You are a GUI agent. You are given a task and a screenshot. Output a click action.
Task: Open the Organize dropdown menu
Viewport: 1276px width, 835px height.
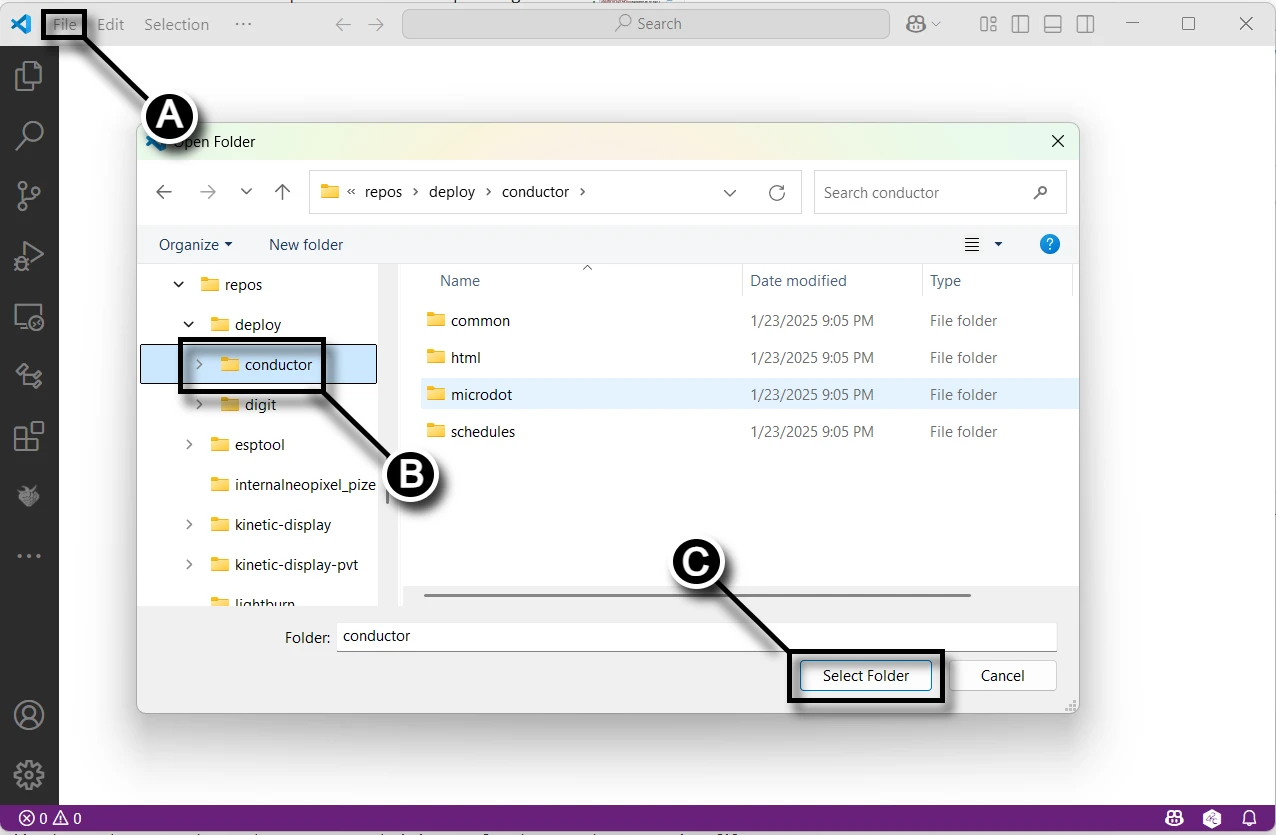click(x=195, y=244)
